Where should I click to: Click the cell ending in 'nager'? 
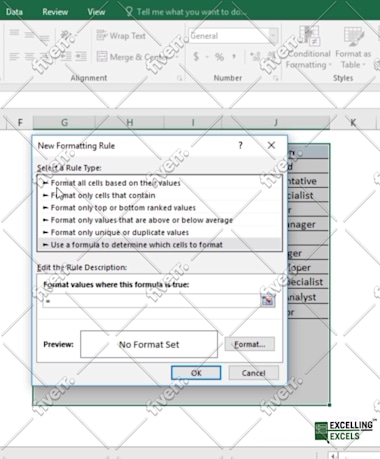[308, 224]
